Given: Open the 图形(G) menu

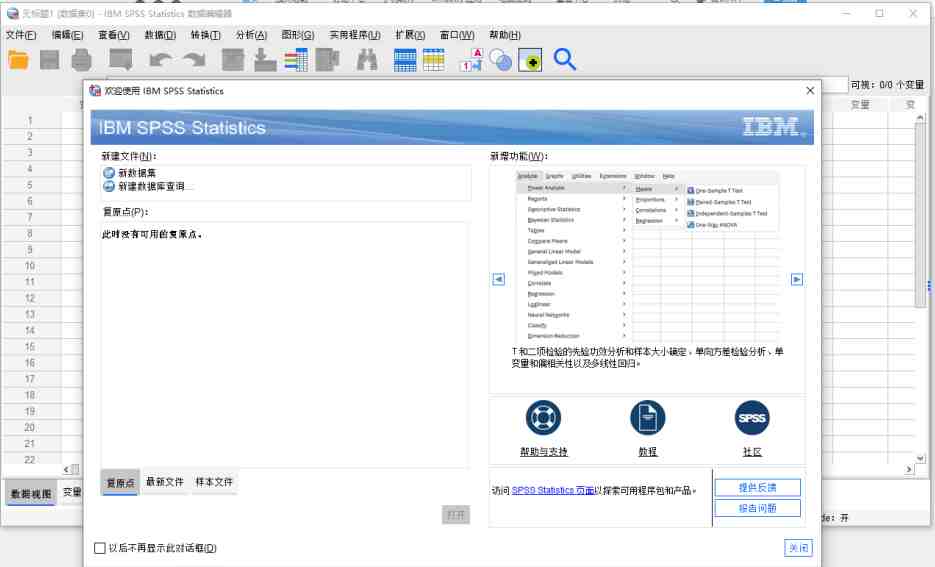Looking at the screenshot, I should (298, 35).
